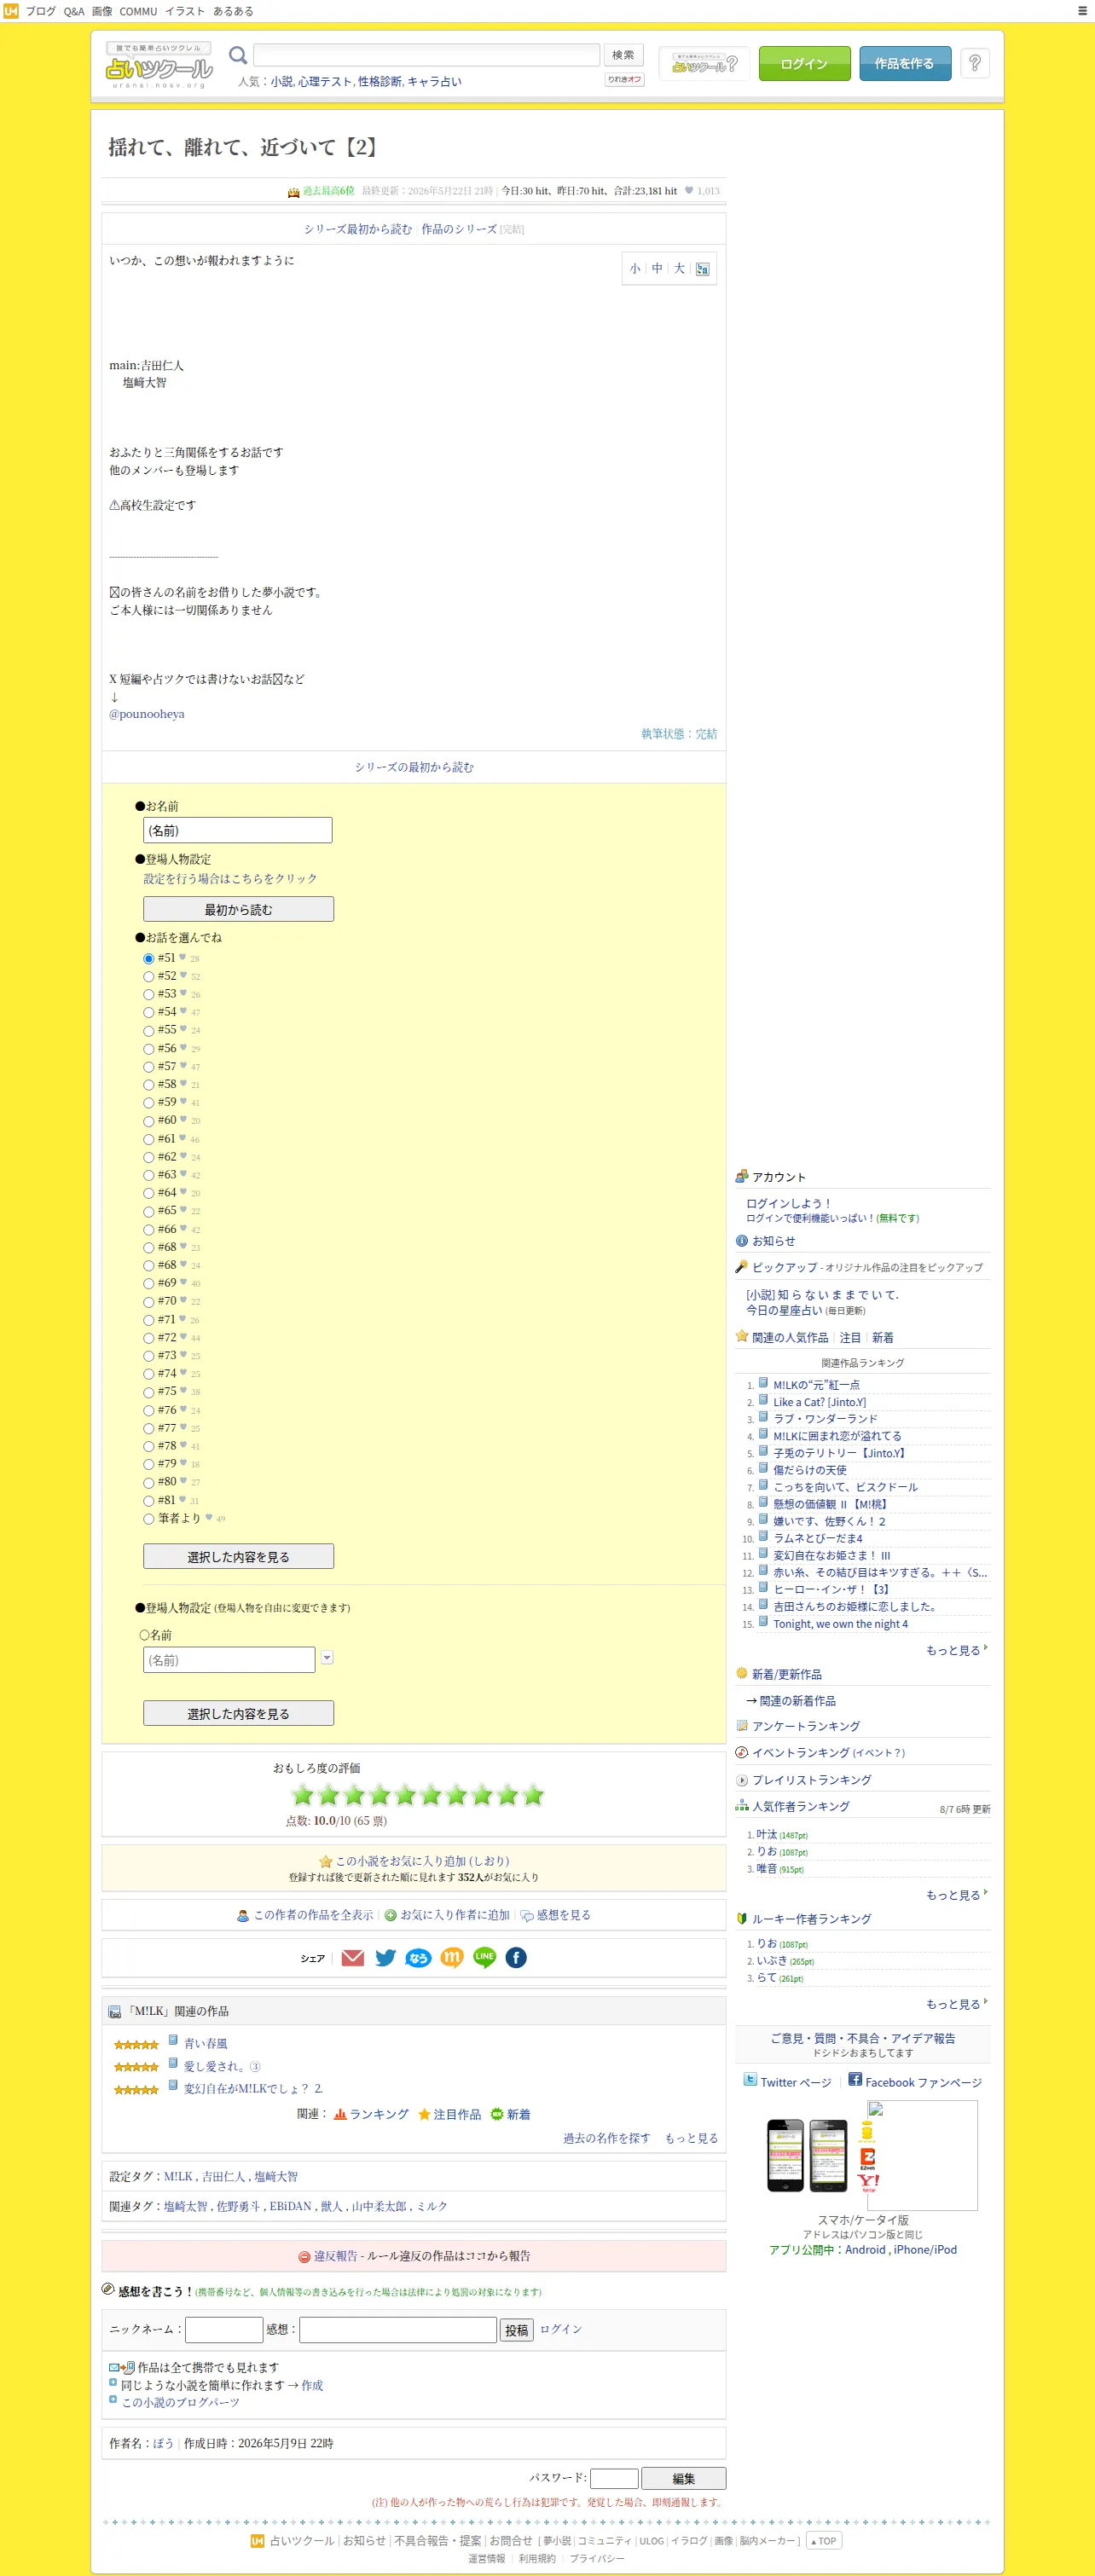The image size is (1095, 2576).
Task: Open the help question mark icon in header
Action: coord(975,63)
